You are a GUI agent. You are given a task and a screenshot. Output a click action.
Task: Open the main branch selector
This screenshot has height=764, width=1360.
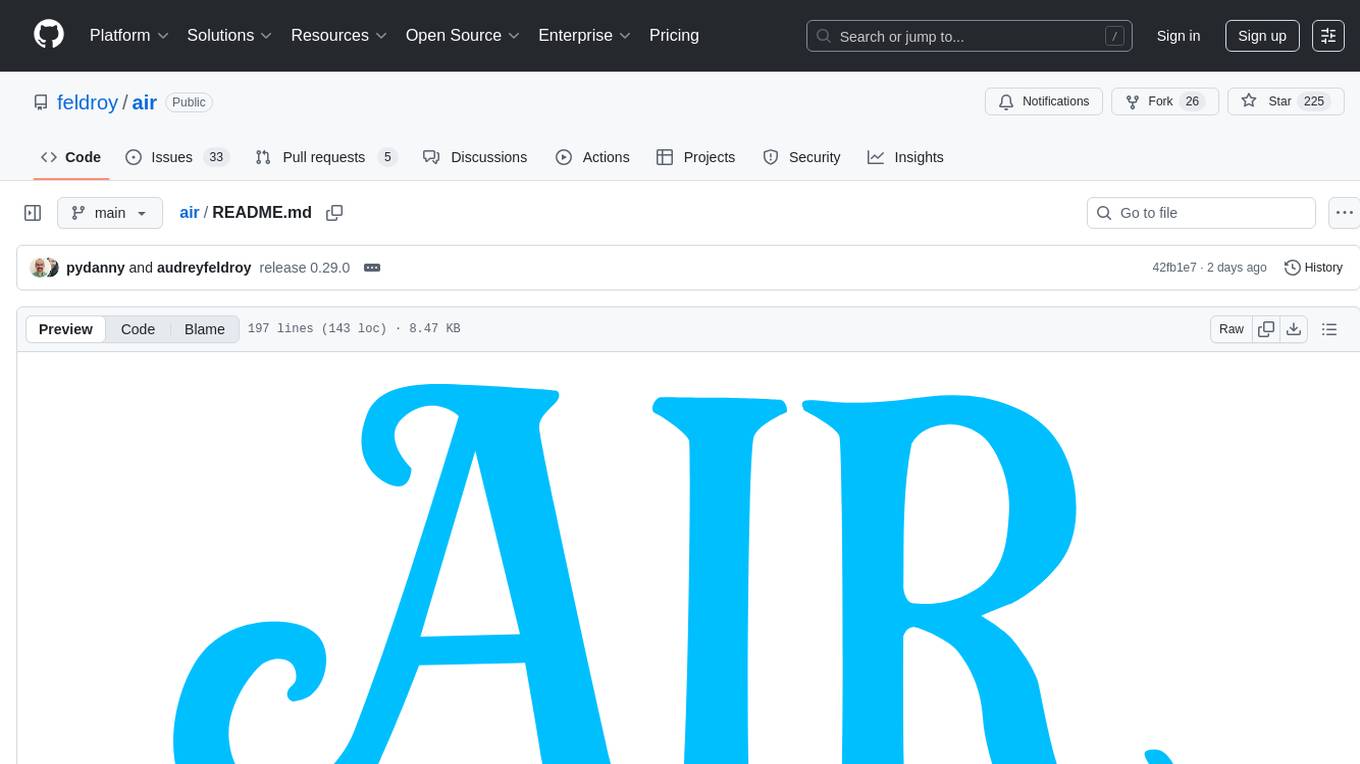click(110, 213)
